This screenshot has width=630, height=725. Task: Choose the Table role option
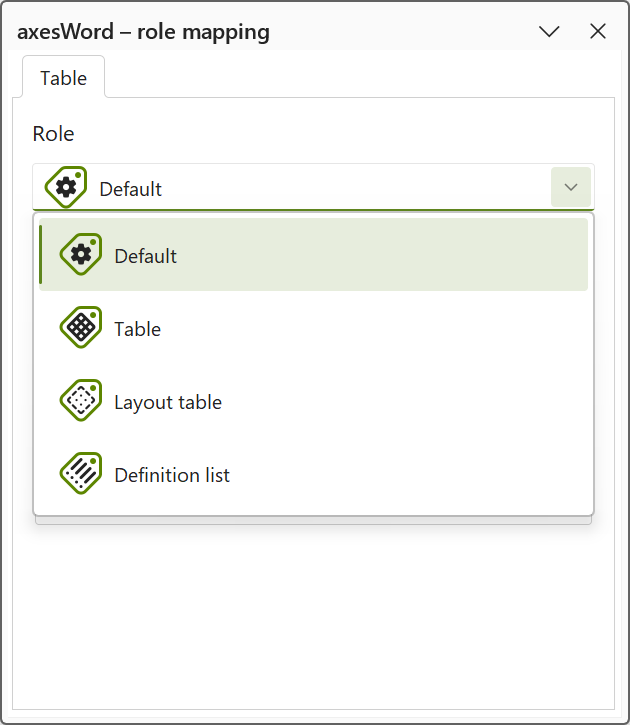coord(313,328)
